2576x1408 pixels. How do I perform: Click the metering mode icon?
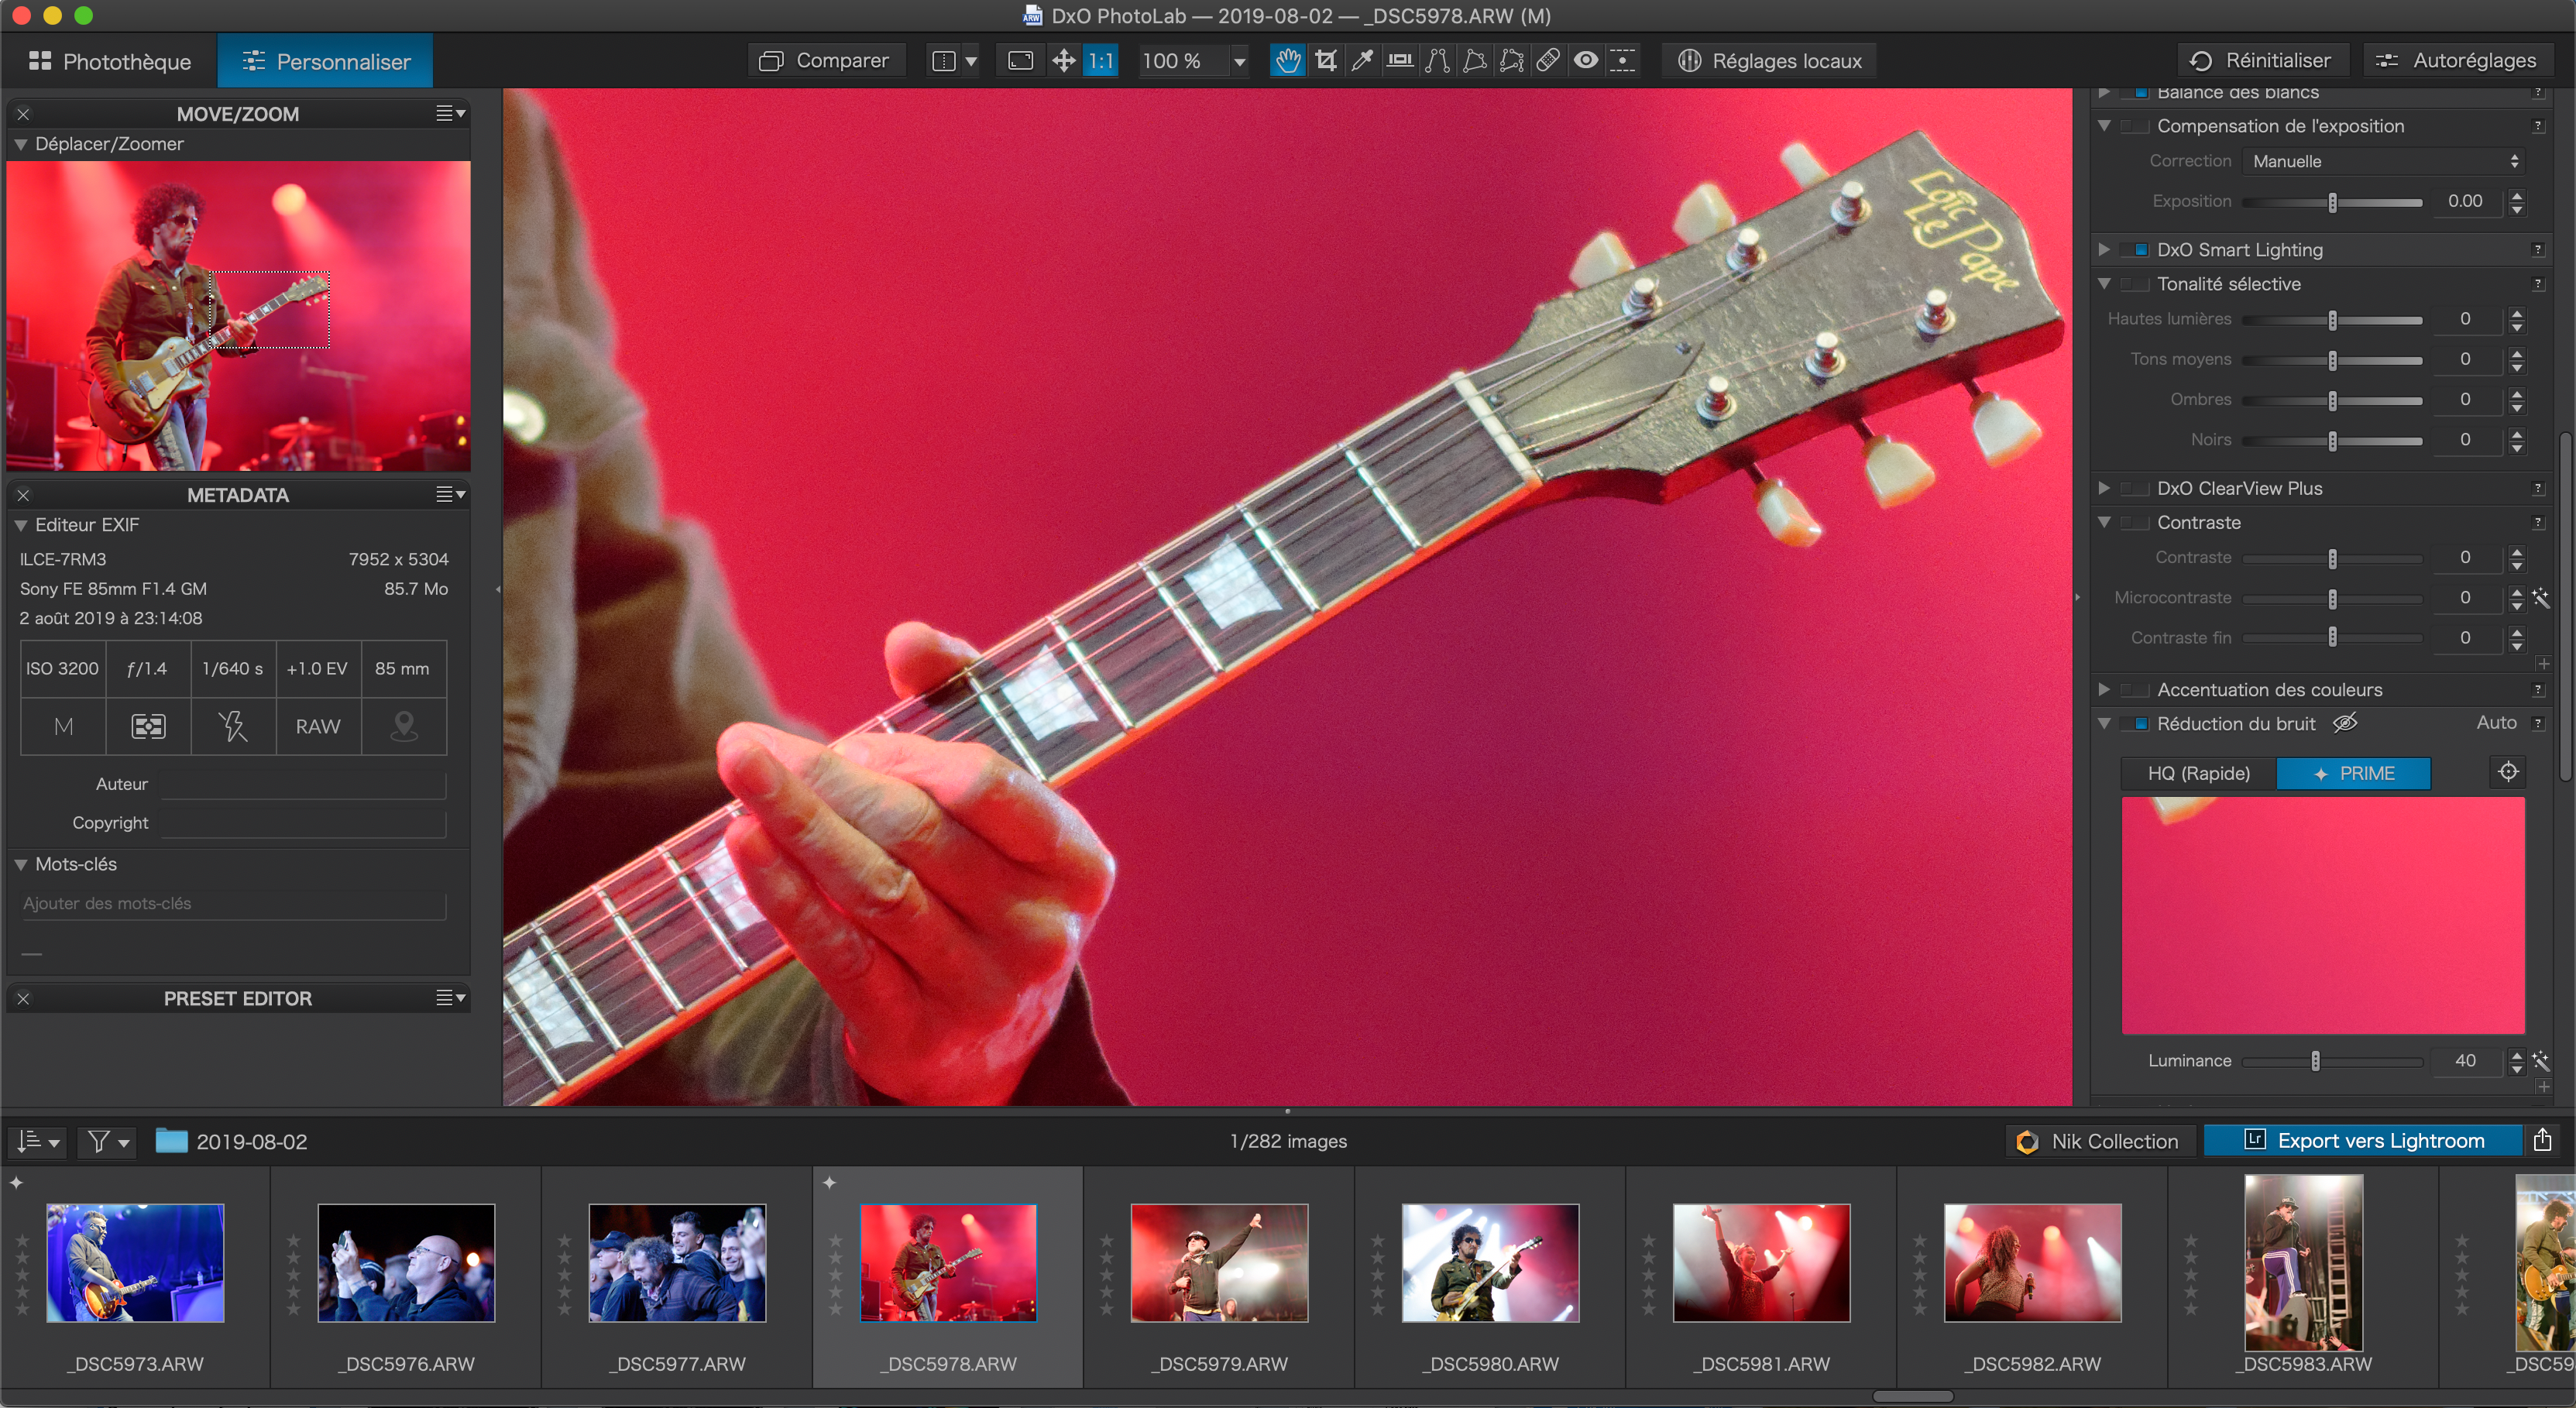point(148,726)
